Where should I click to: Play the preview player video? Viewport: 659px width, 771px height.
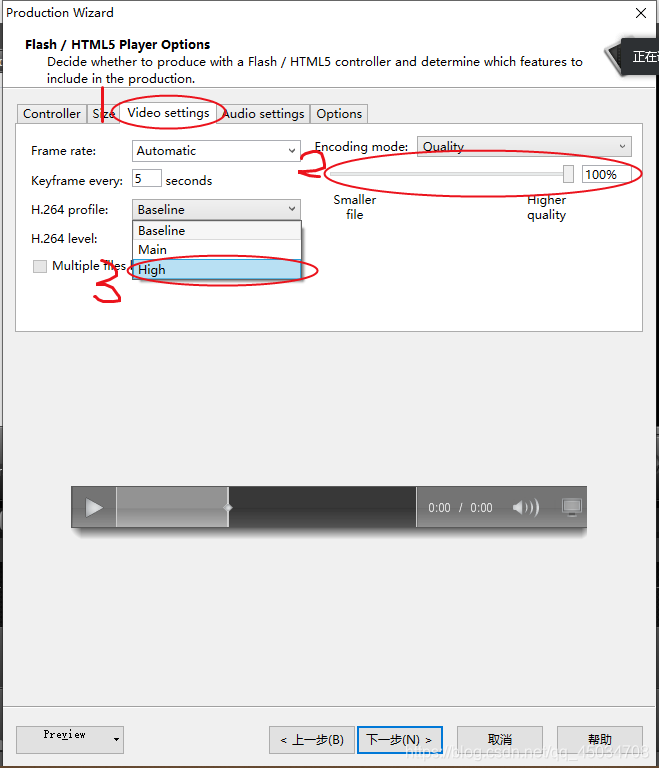point(94,507)
